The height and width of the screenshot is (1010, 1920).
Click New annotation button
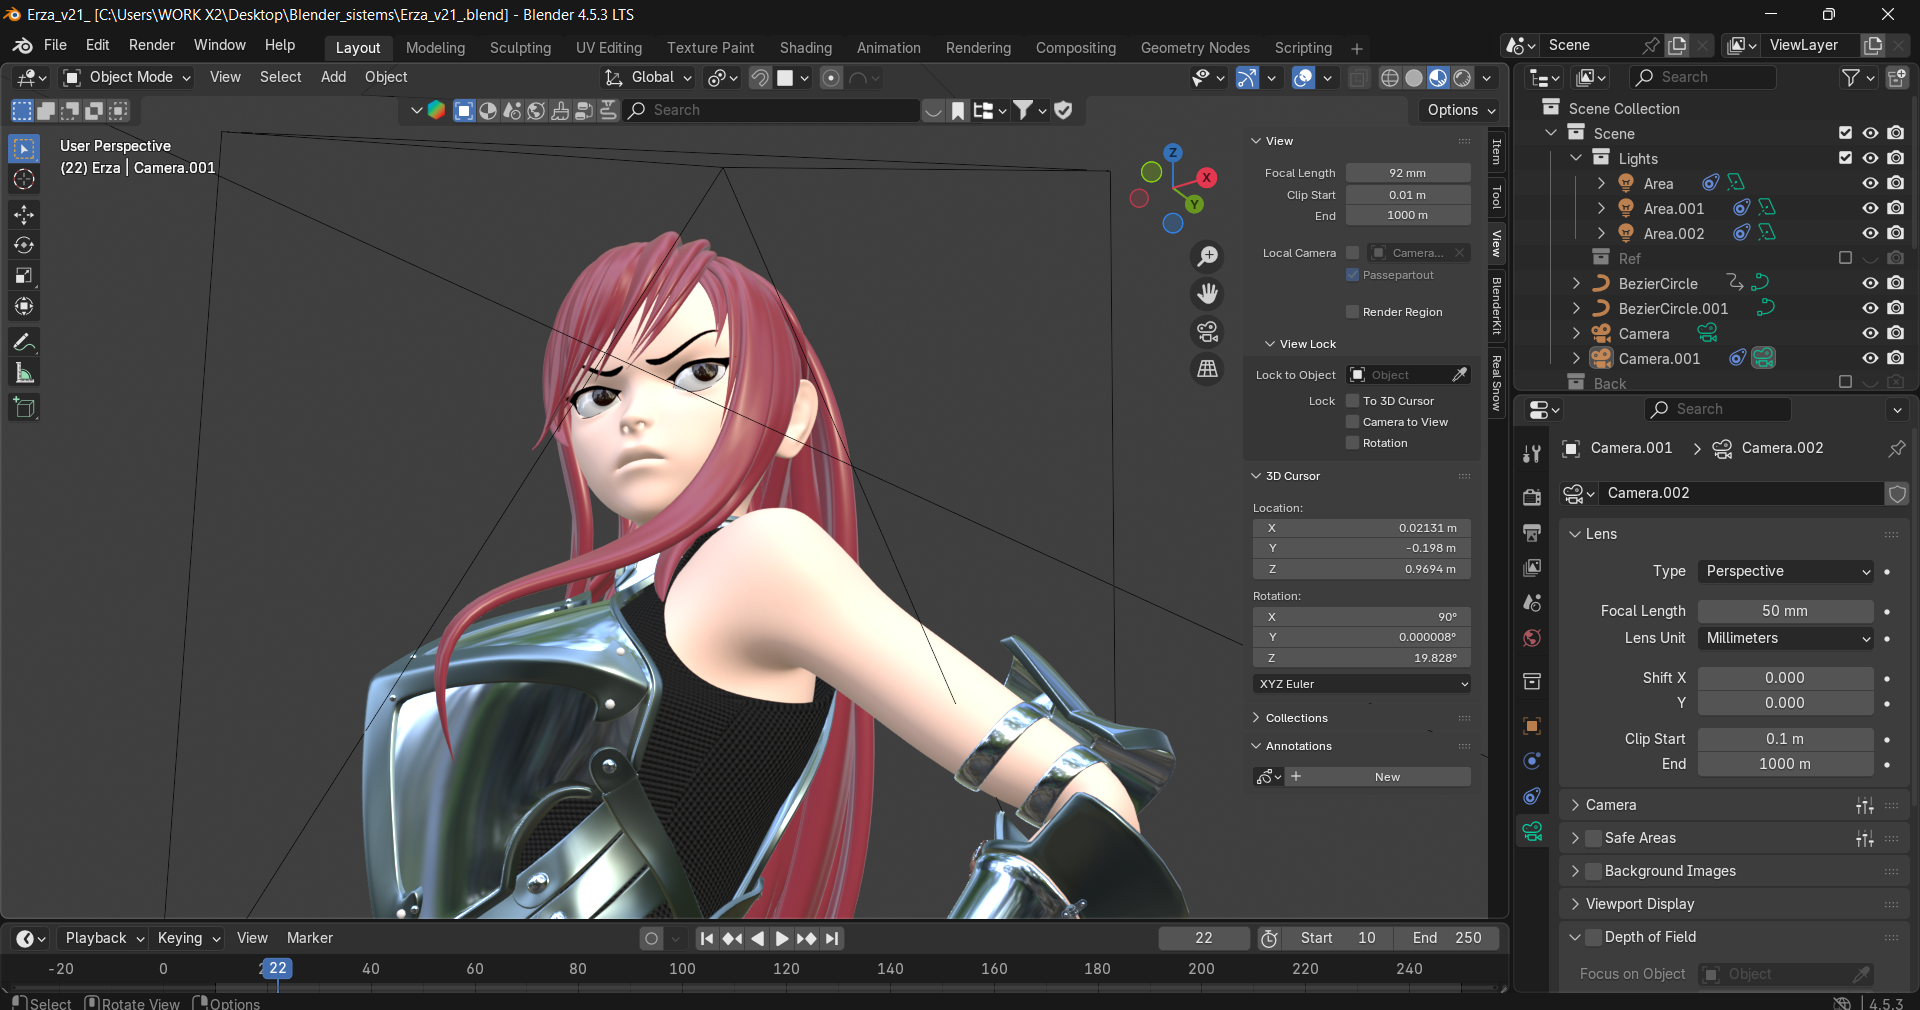click(x=1386, y=777)
